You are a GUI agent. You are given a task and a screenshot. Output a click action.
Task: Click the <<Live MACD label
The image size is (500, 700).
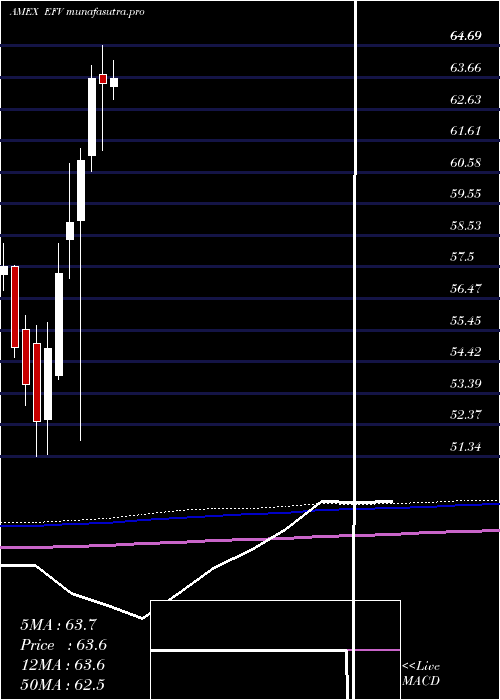click(x=421, y=674)
